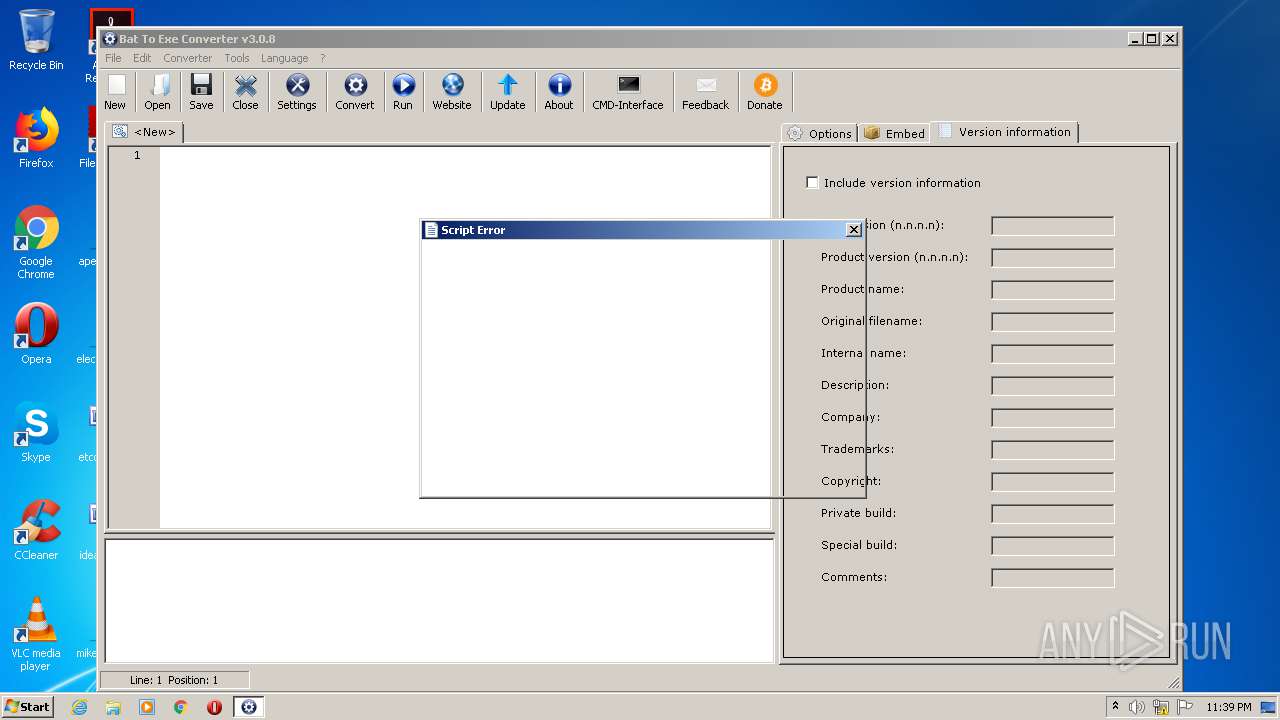Close current script with Close icon
The image size is (1280, 720).
pos(245,92)
